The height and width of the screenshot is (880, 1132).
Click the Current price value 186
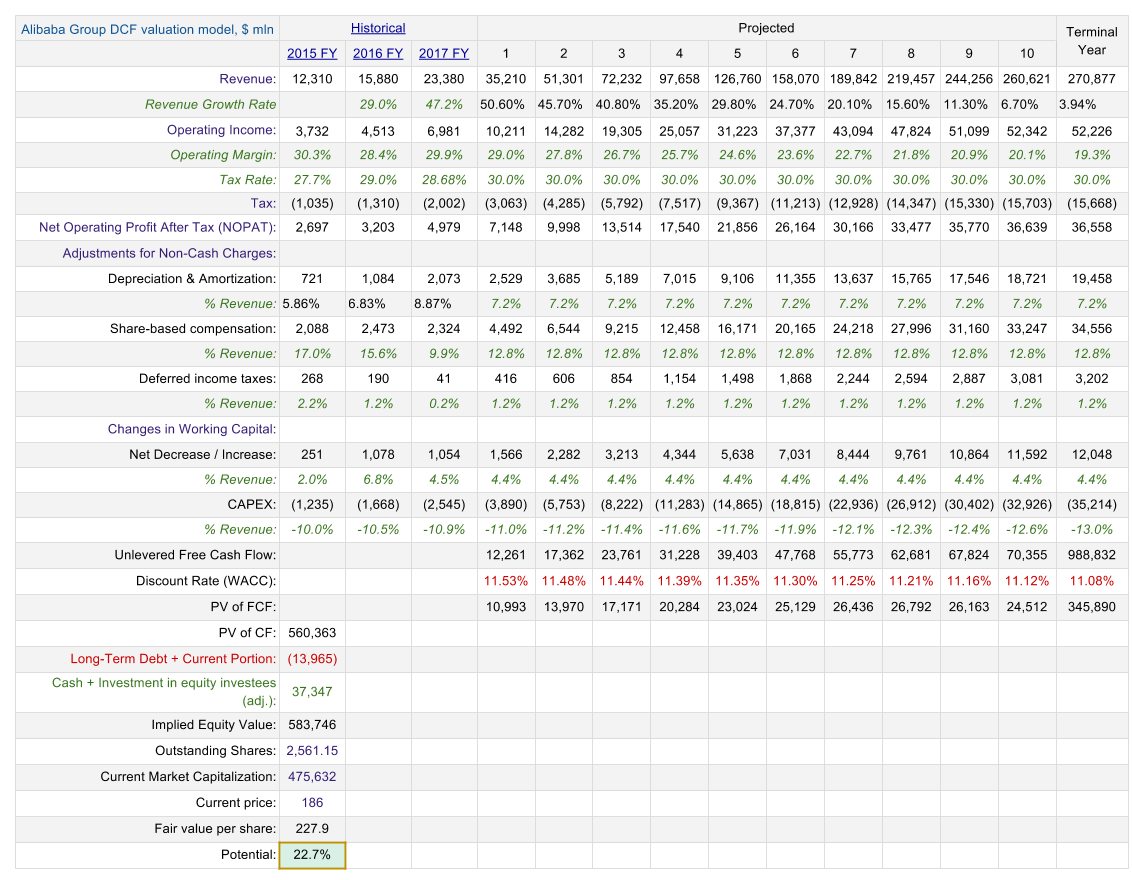click(312, 802)
